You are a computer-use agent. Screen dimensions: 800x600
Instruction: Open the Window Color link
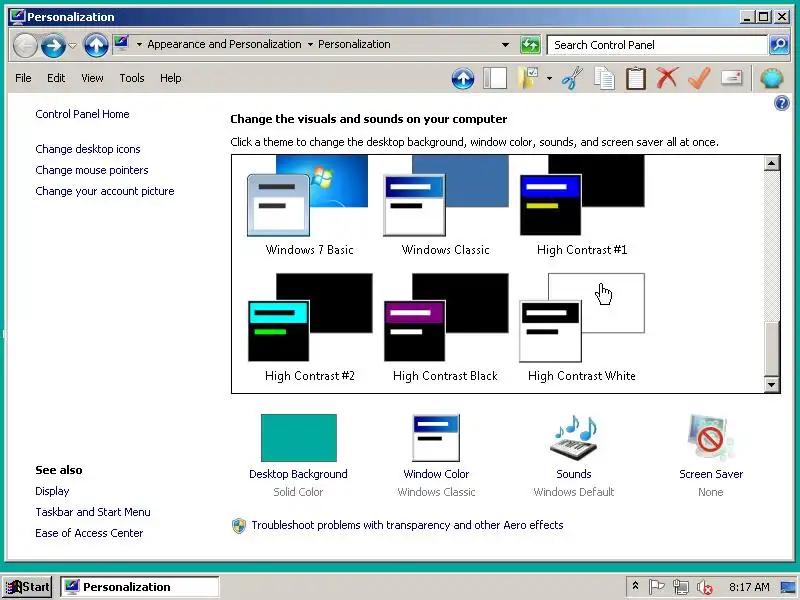coord(436,474)
